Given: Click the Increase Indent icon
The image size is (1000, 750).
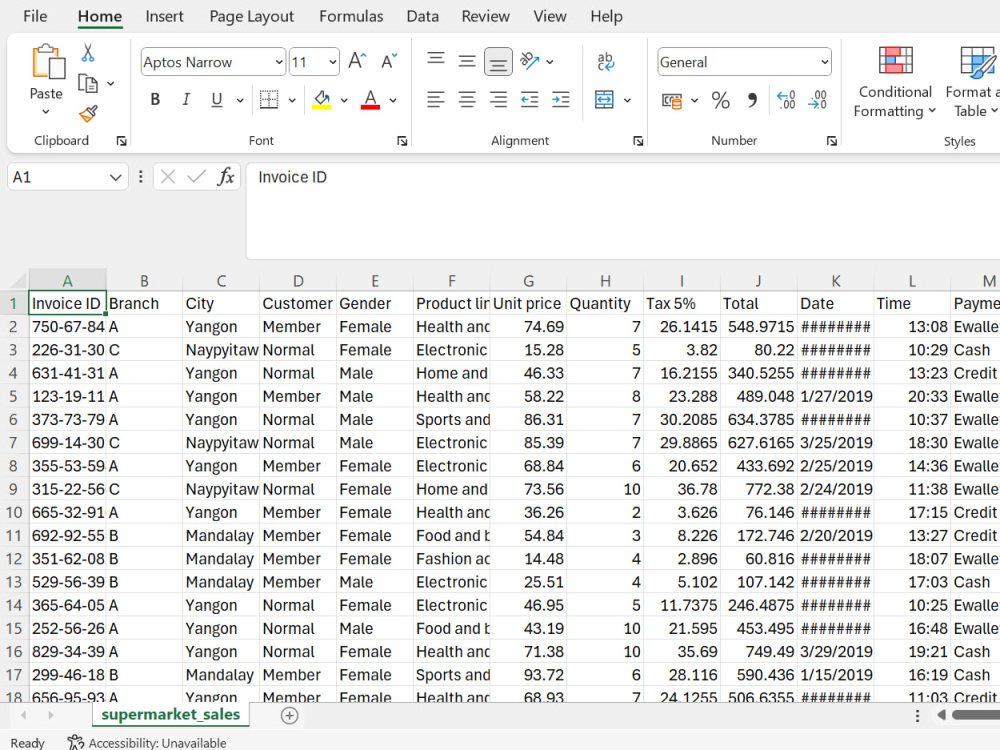Looking at the screenshot, I should pos(561,99).
